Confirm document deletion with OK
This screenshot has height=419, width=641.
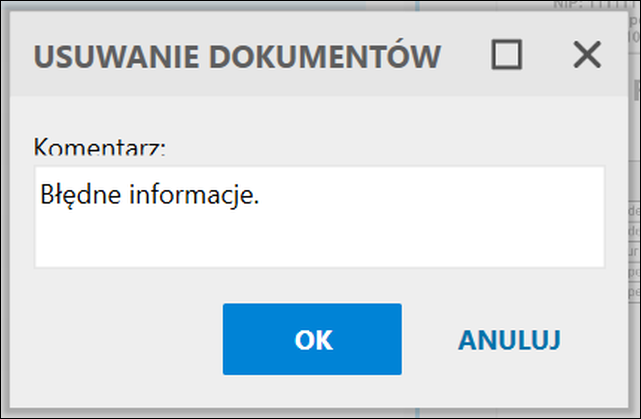[x=312, y=339]
